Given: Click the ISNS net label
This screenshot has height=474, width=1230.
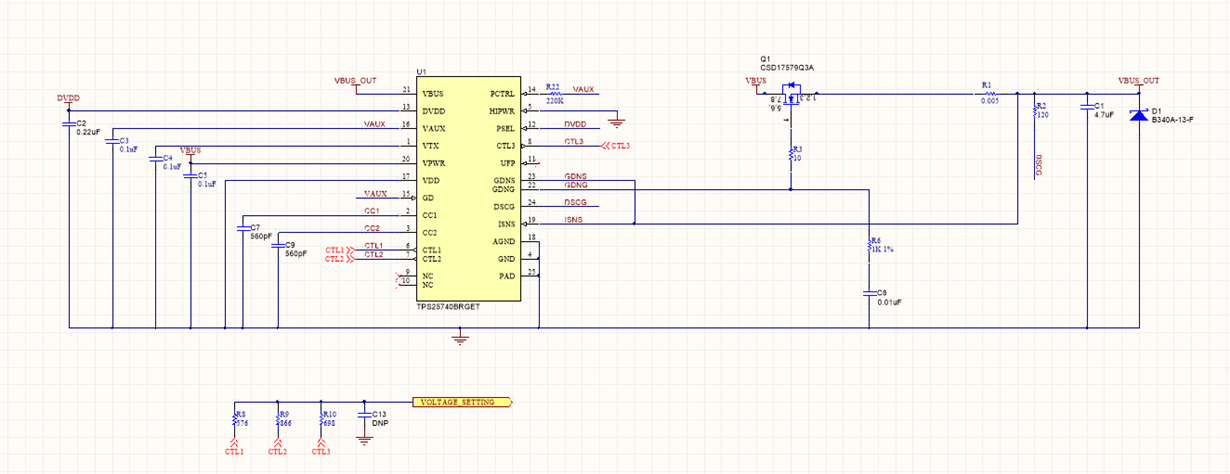Looking at the screenshot, I should tap(574, 220).
